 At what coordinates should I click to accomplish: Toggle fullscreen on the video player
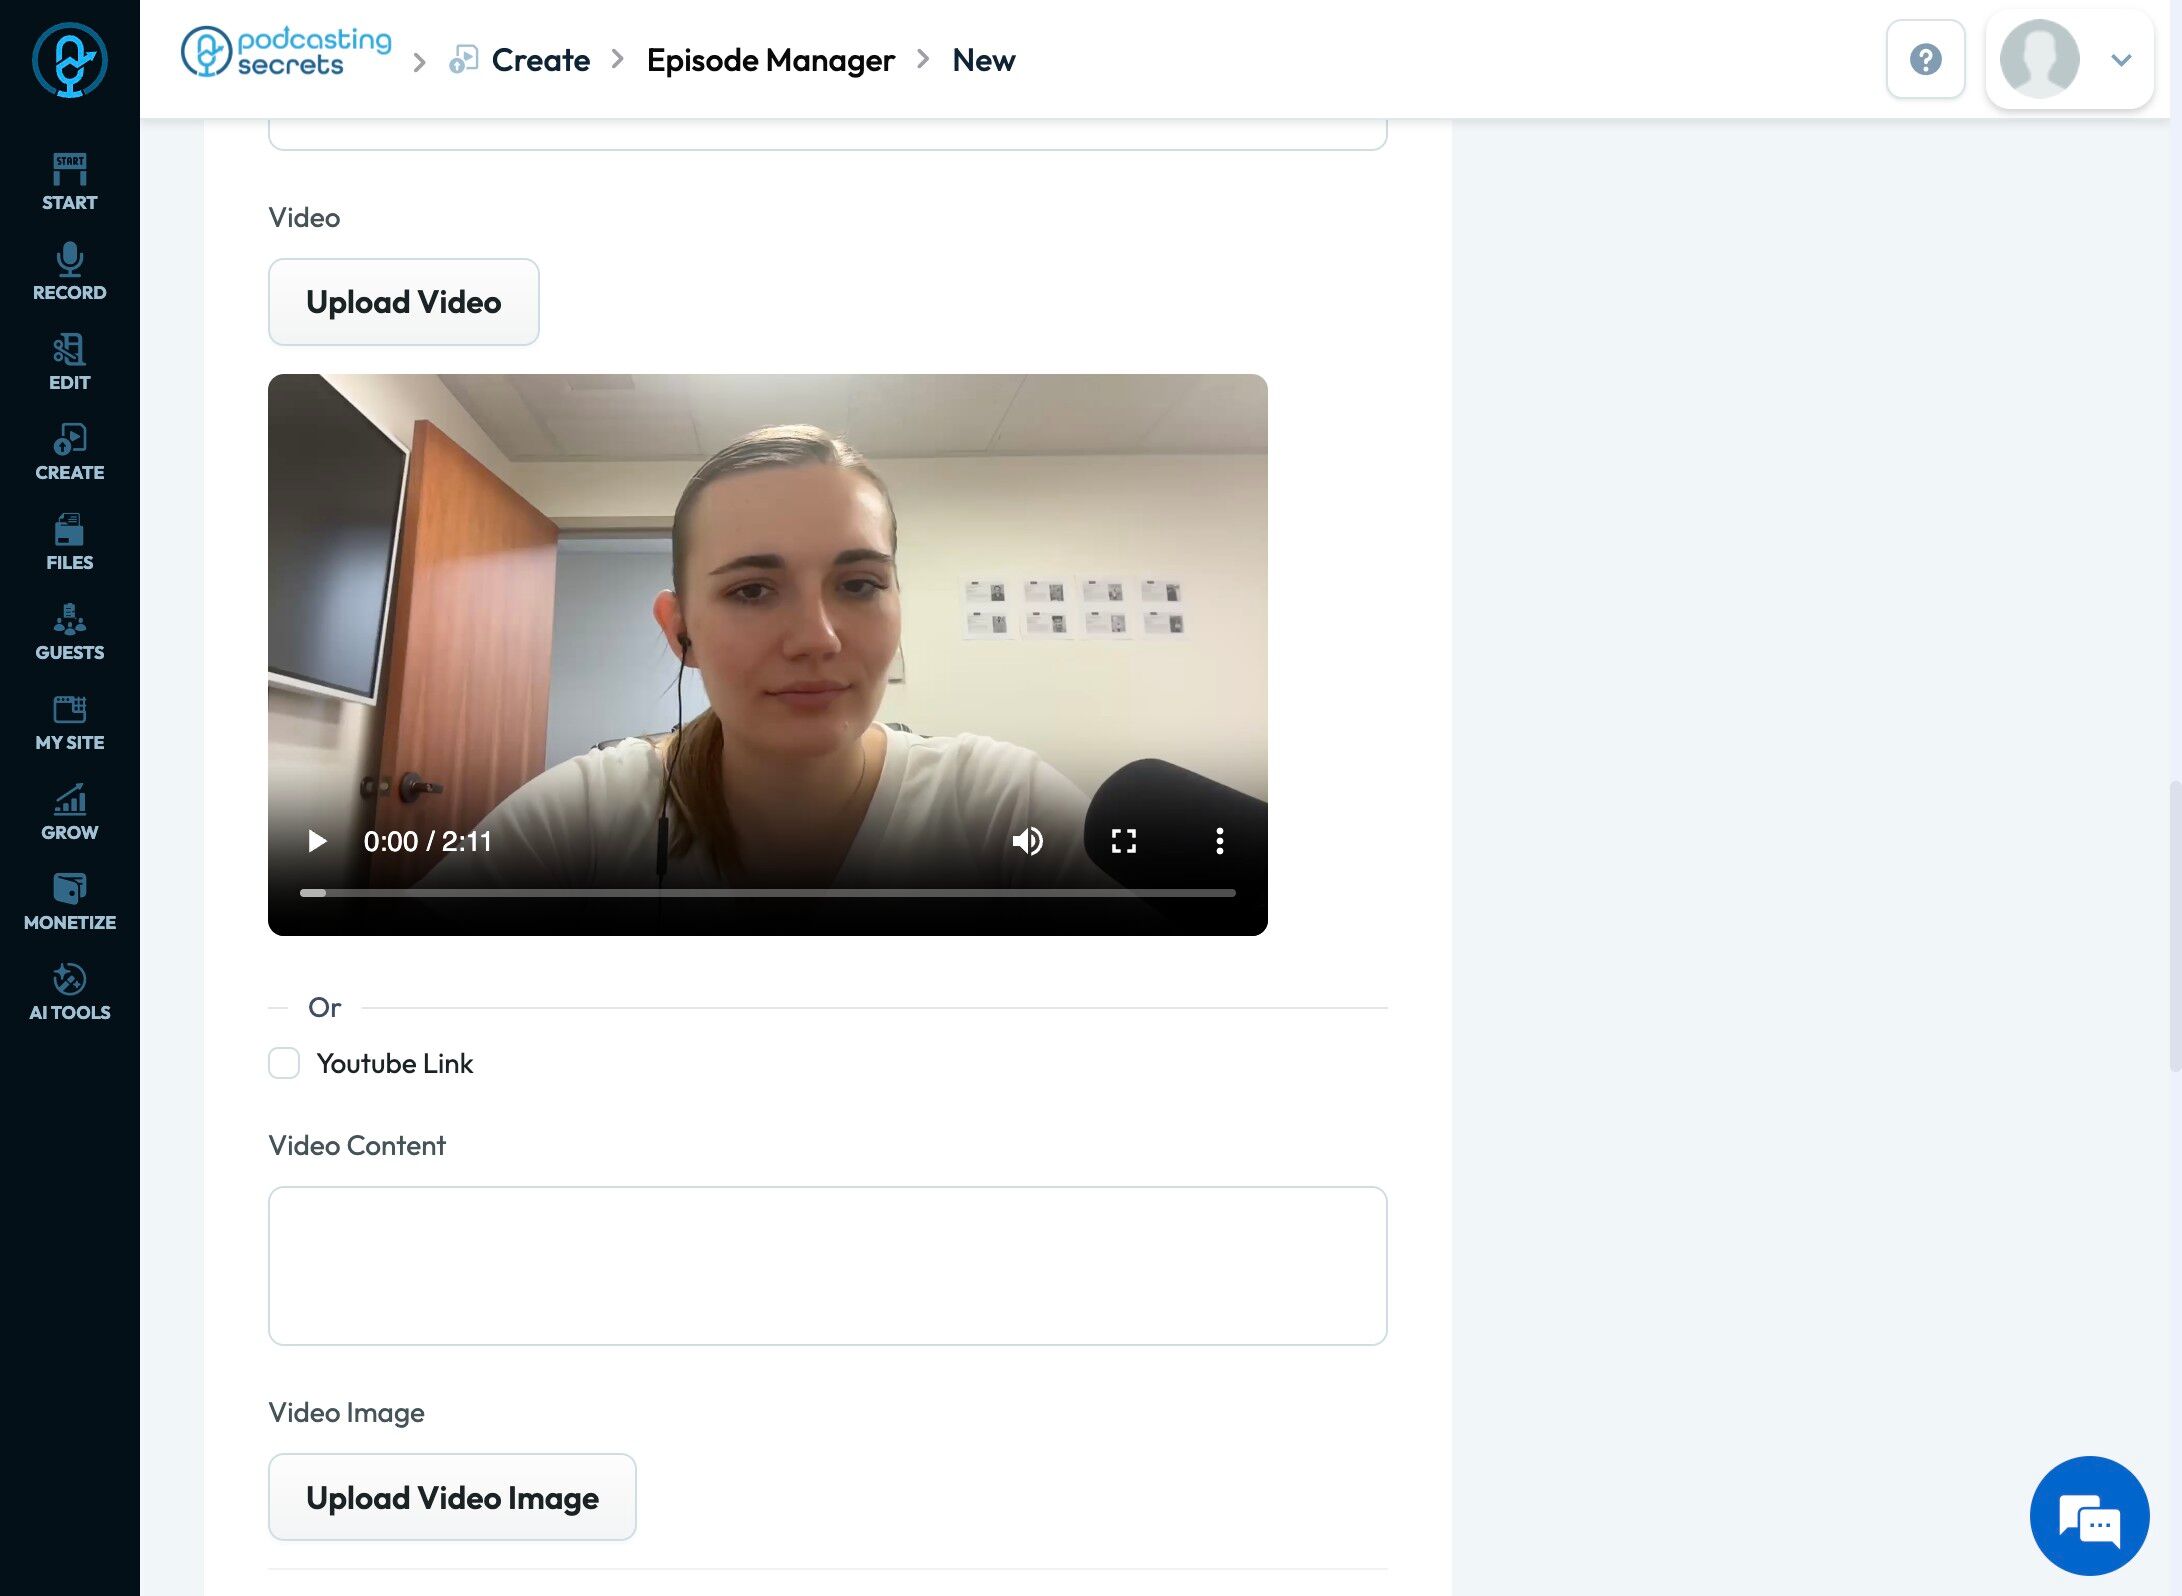[x=1123, y=841]
